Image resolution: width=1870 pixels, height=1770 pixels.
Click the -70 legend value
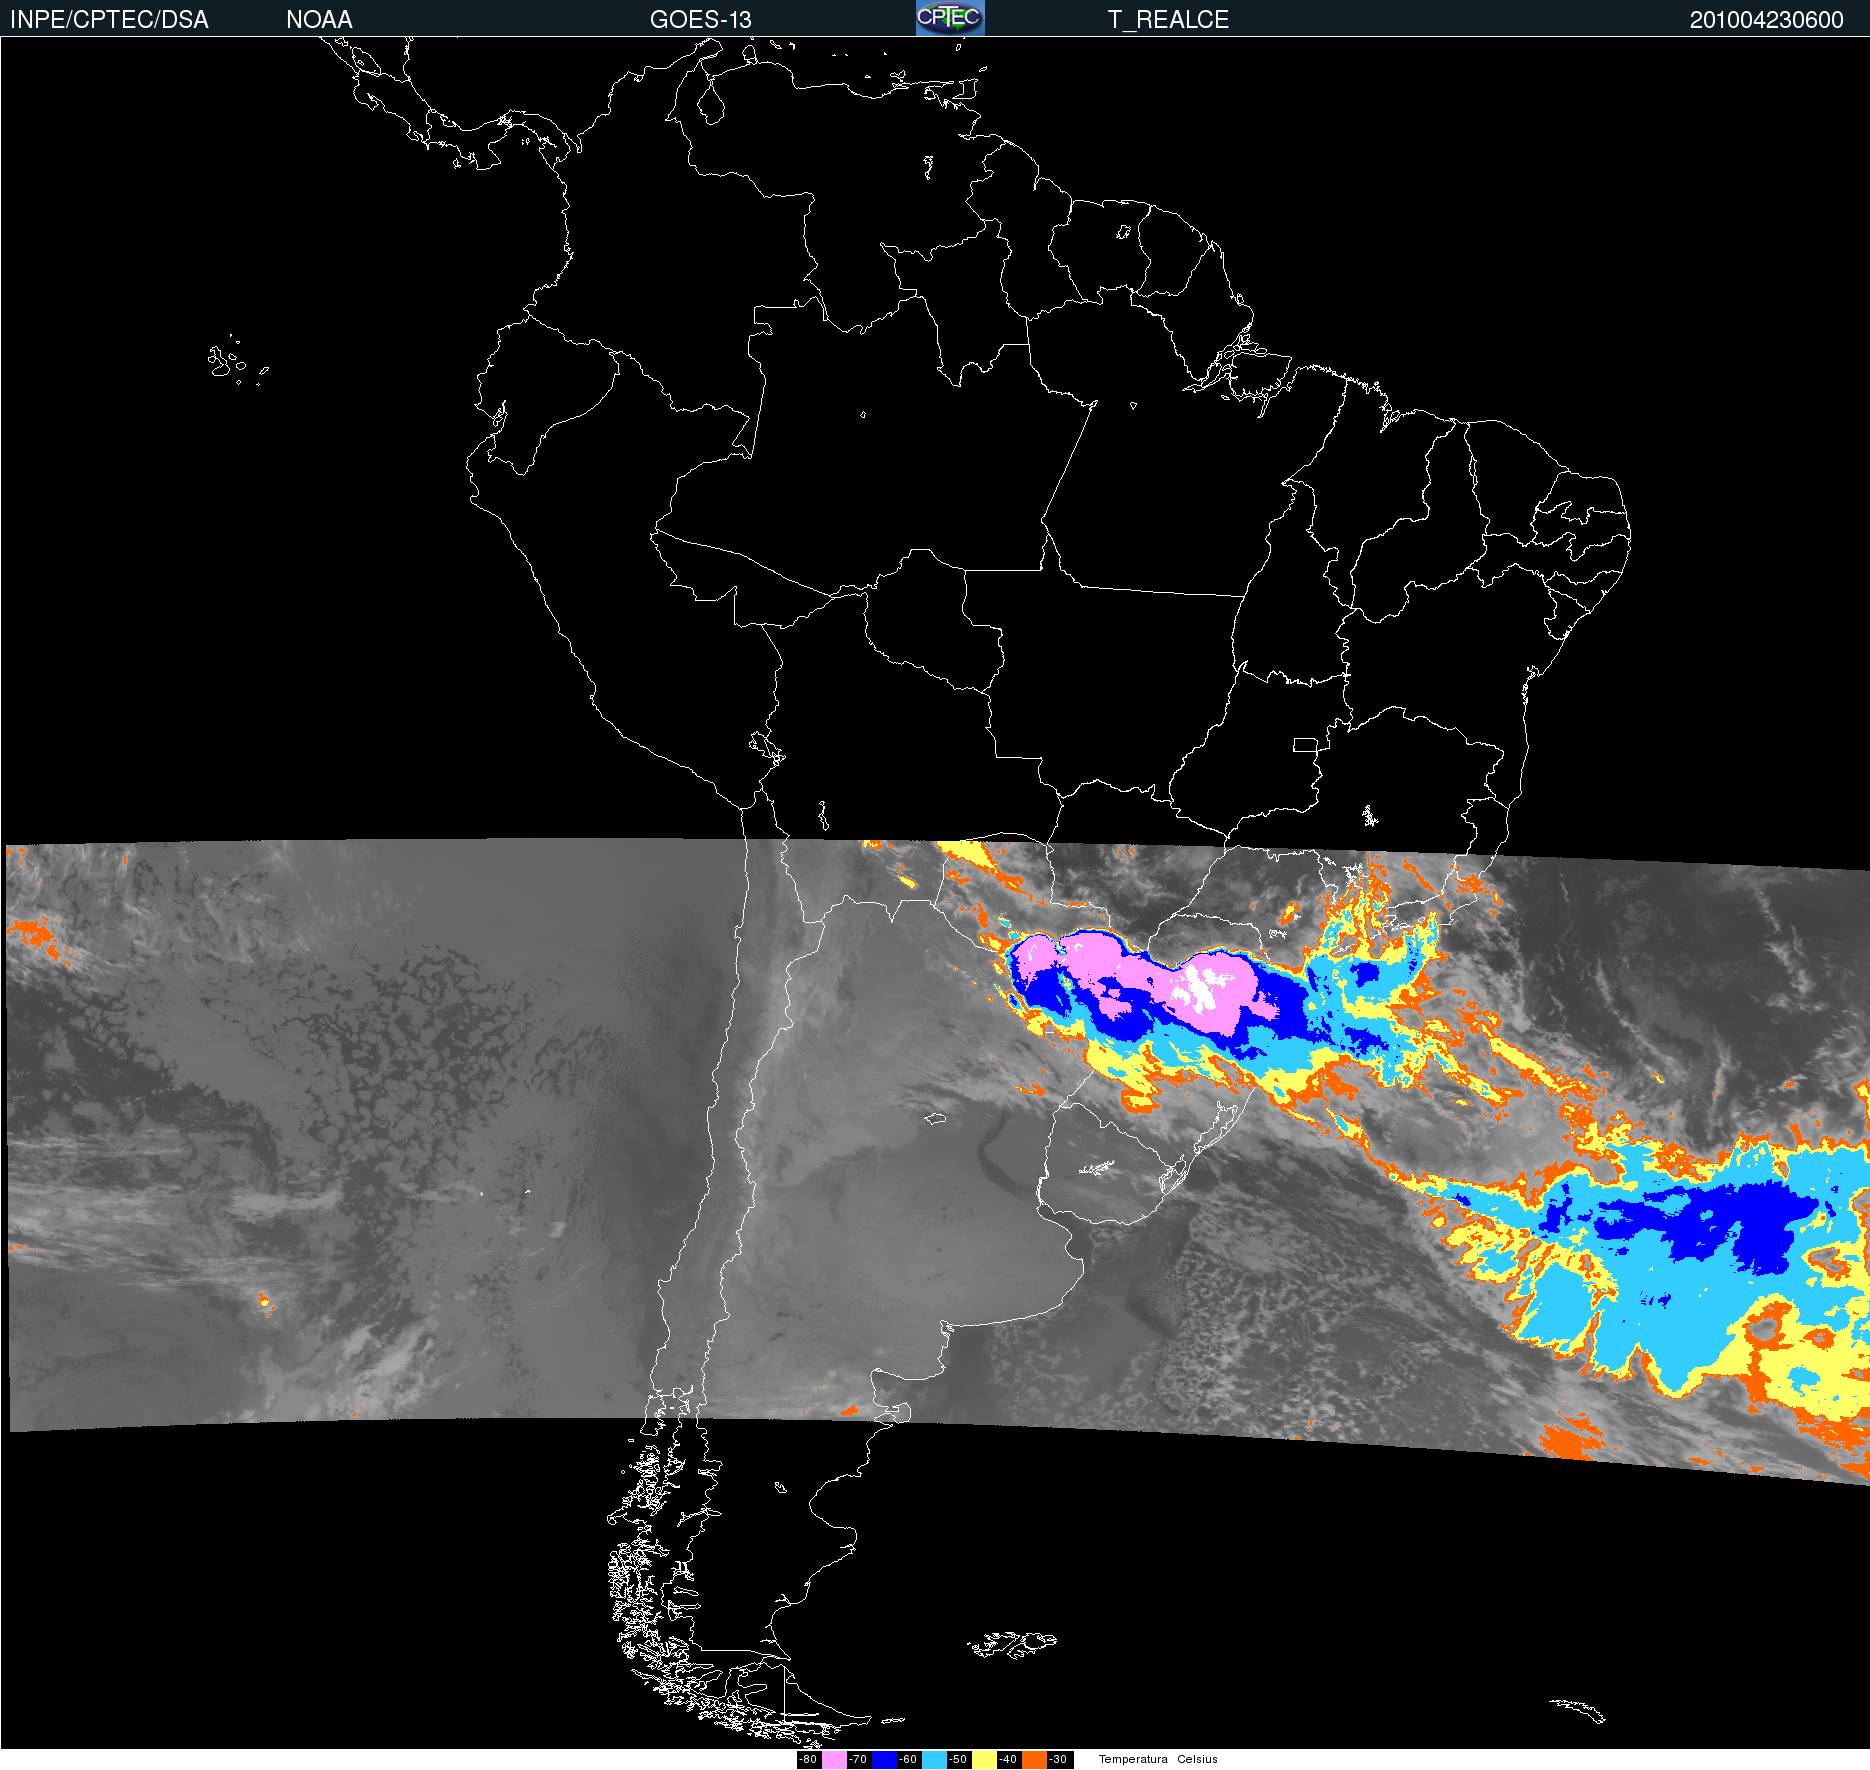(858, 1759)
